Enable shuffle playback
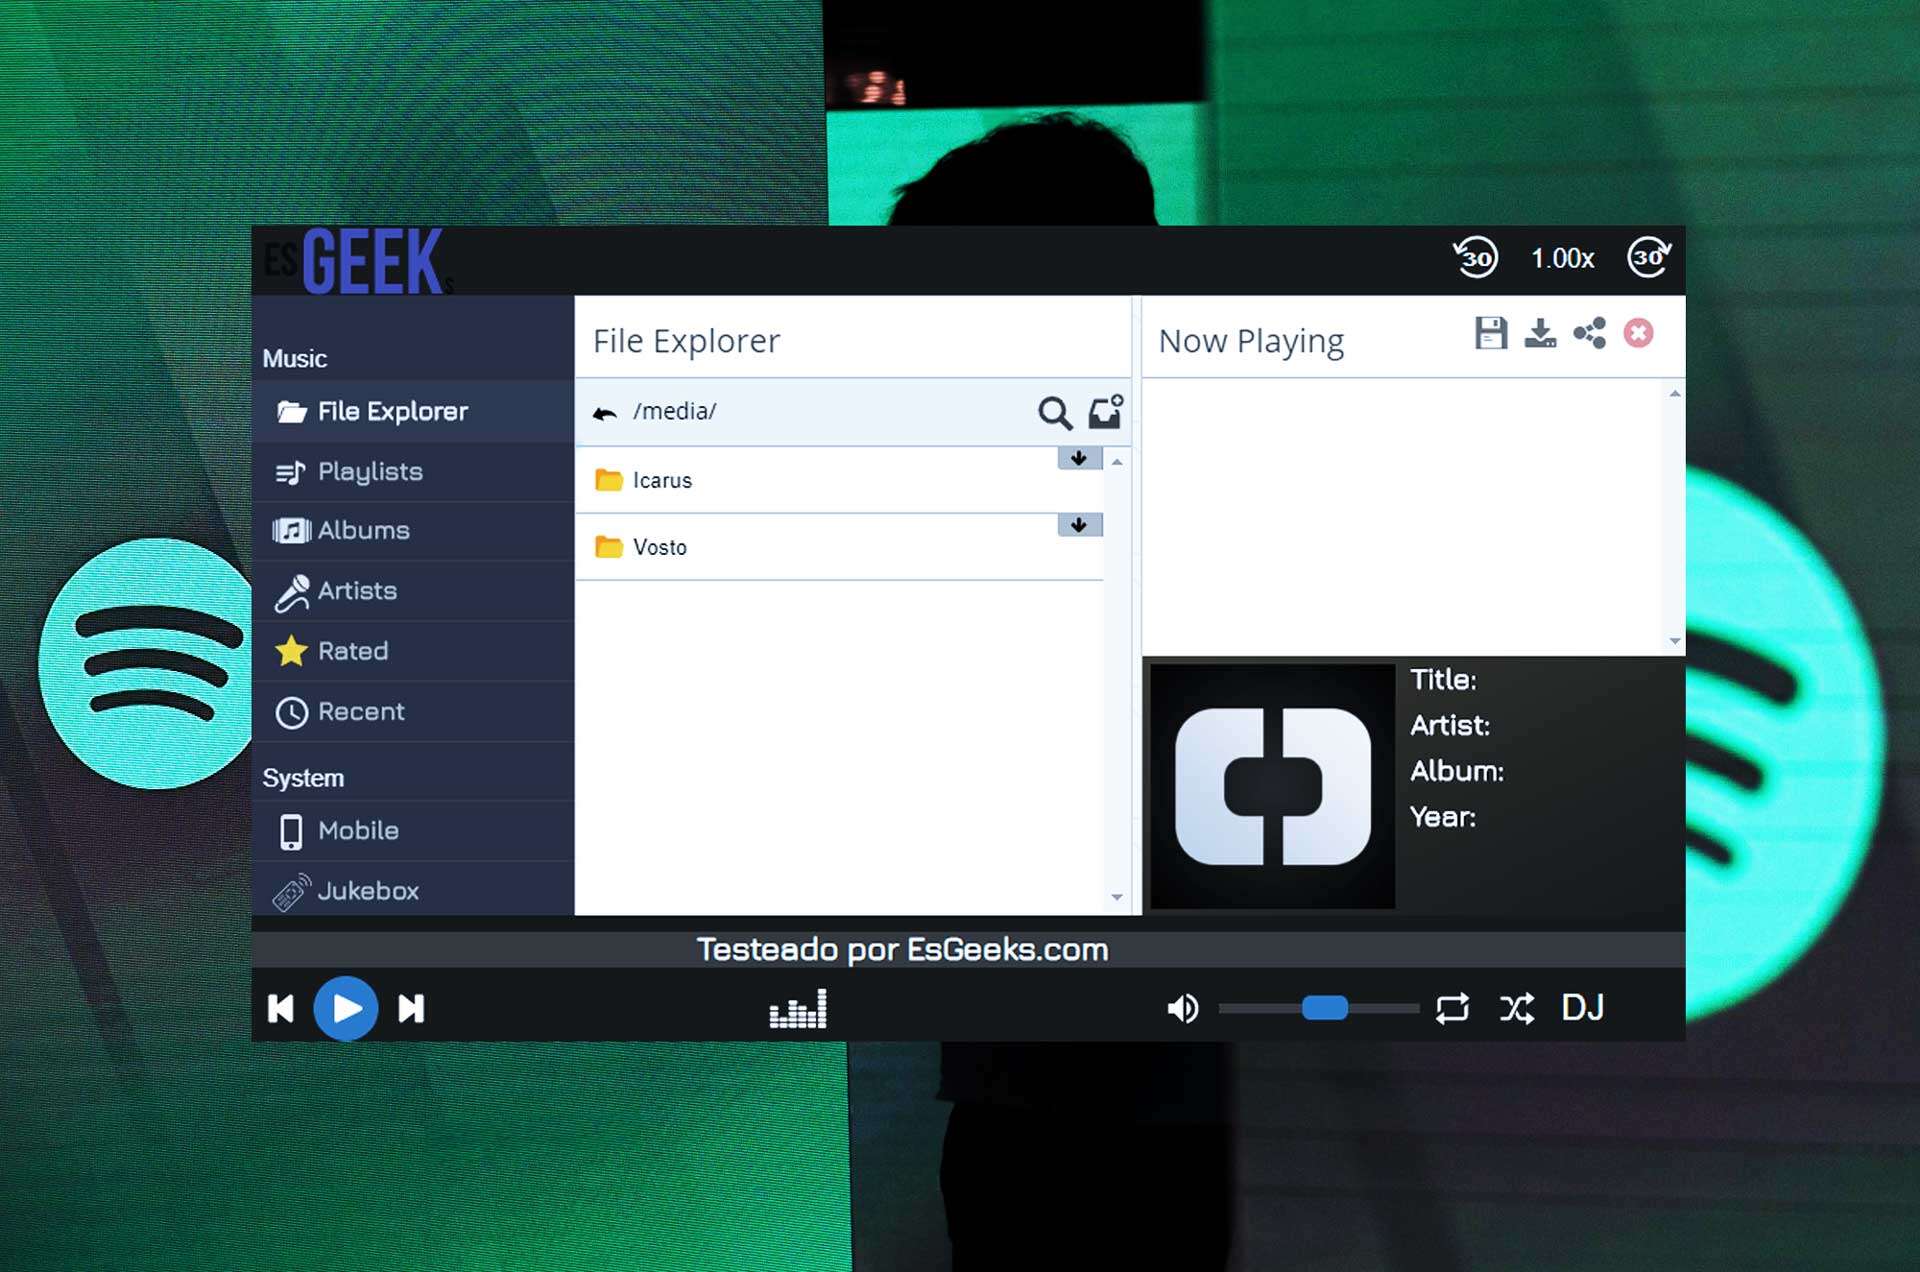The width and height of the screenshot is (1920, 1272). coord(1519,1009)
